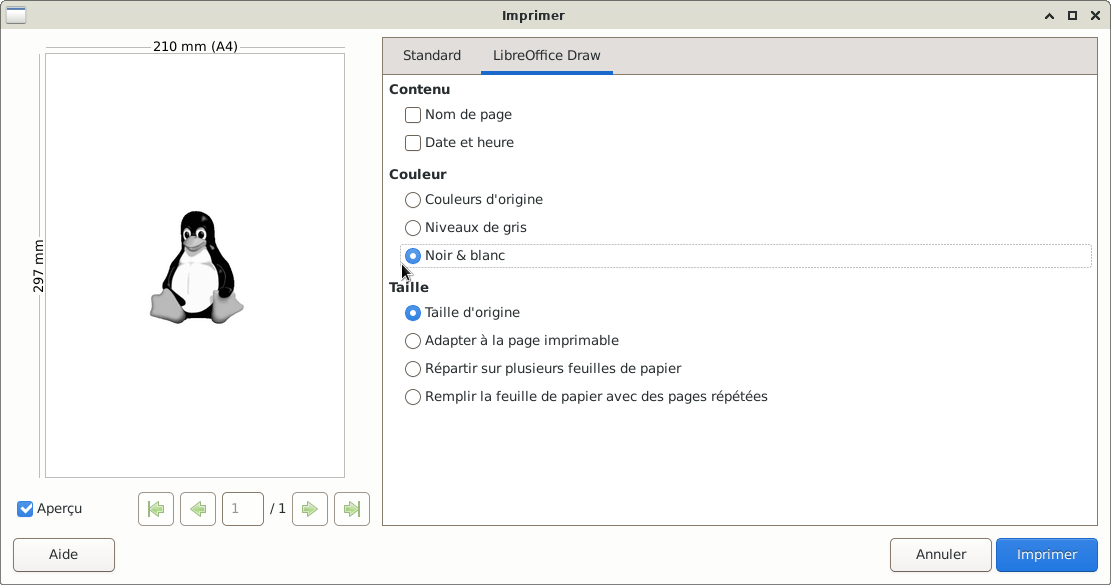
Task: Go to the first preview page
Action: click(x=156, y=509)
